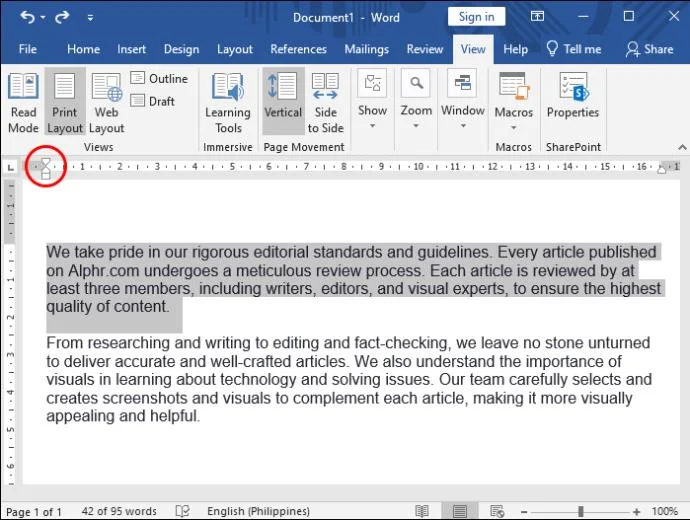
Task: Collapse the ribbon with the chevron
Action: pos(682,147)
